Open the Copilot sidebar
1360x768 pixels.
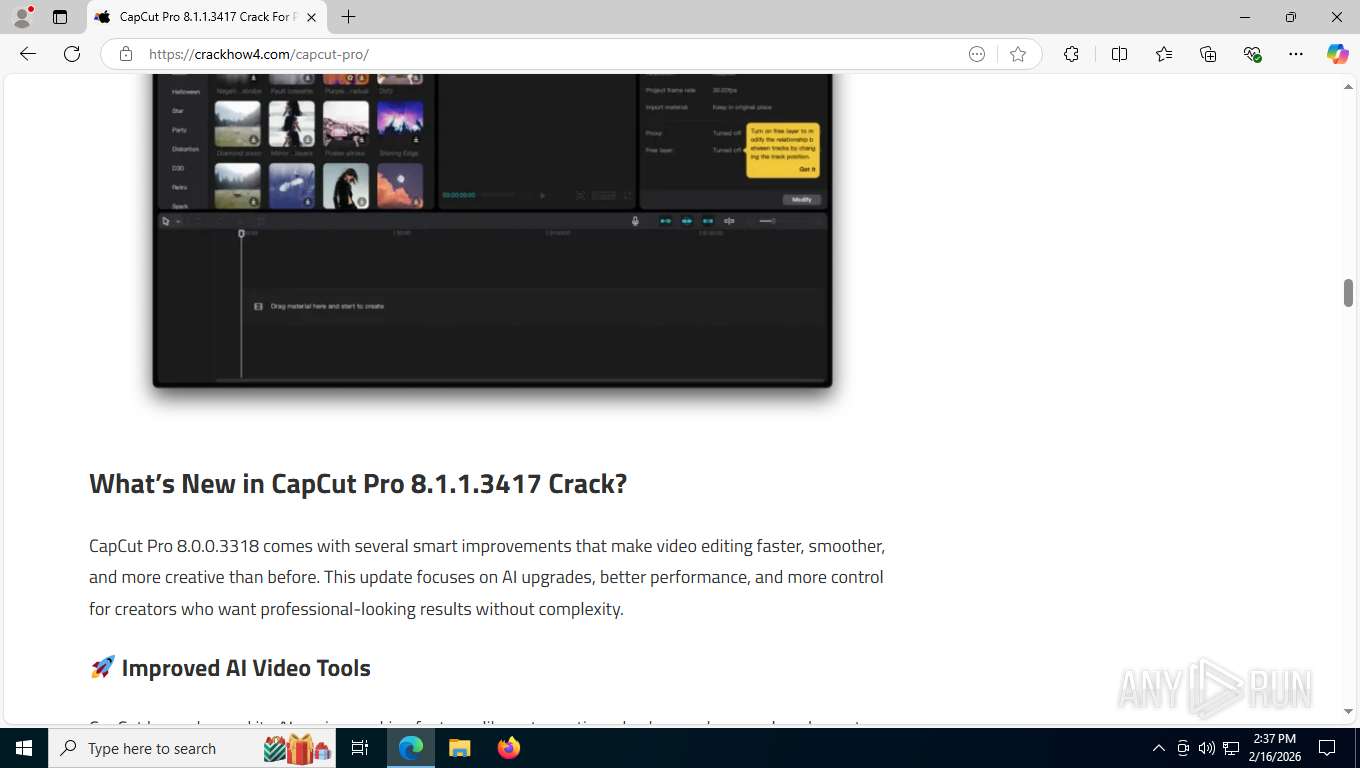[x=1338, y=54]
